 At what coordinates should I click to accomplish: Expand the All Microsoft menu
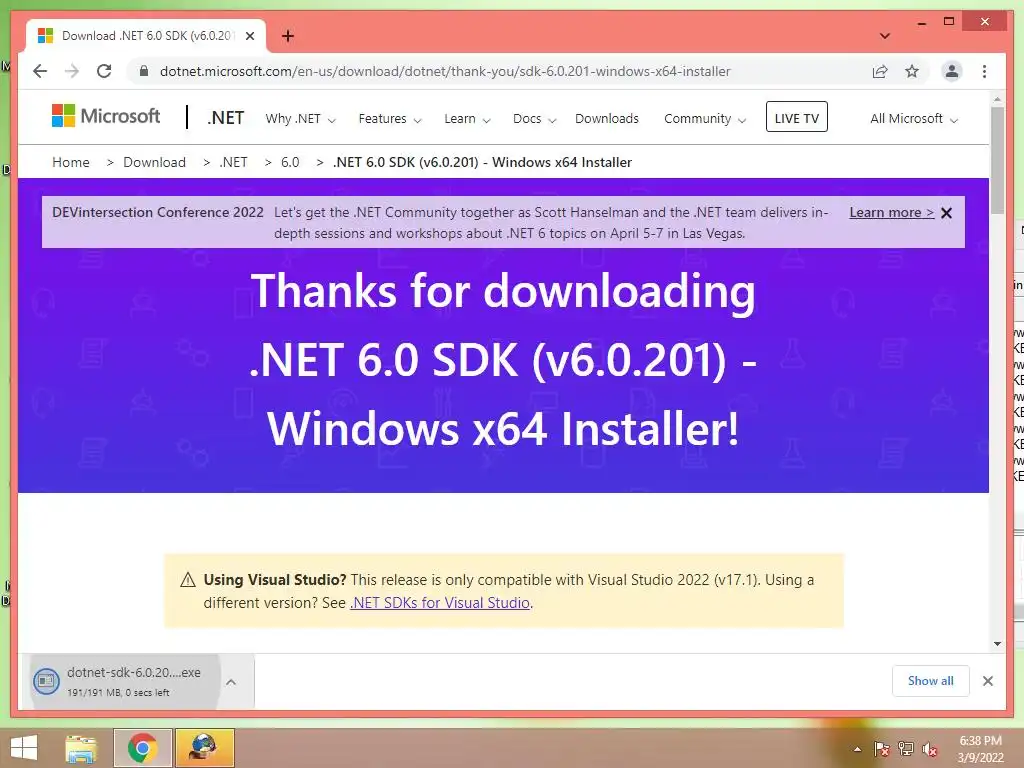(x=914, y=119)
